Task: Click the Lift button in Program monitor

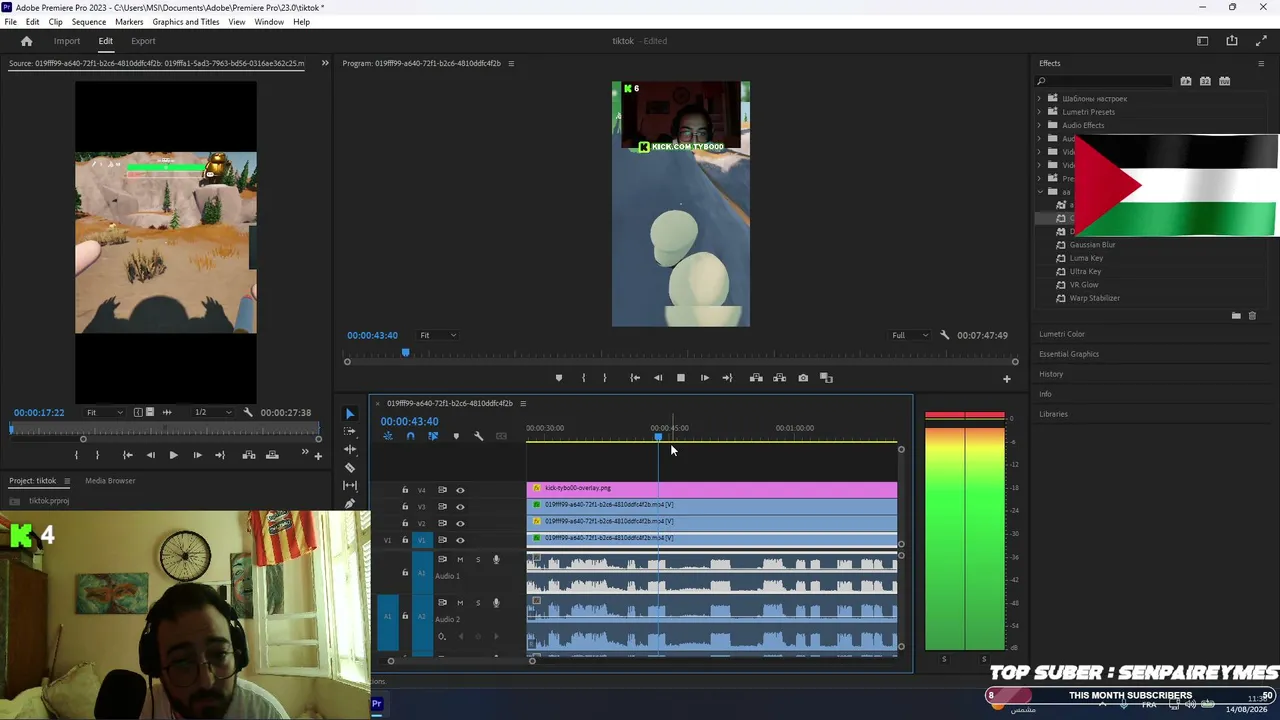Action: 756,378
